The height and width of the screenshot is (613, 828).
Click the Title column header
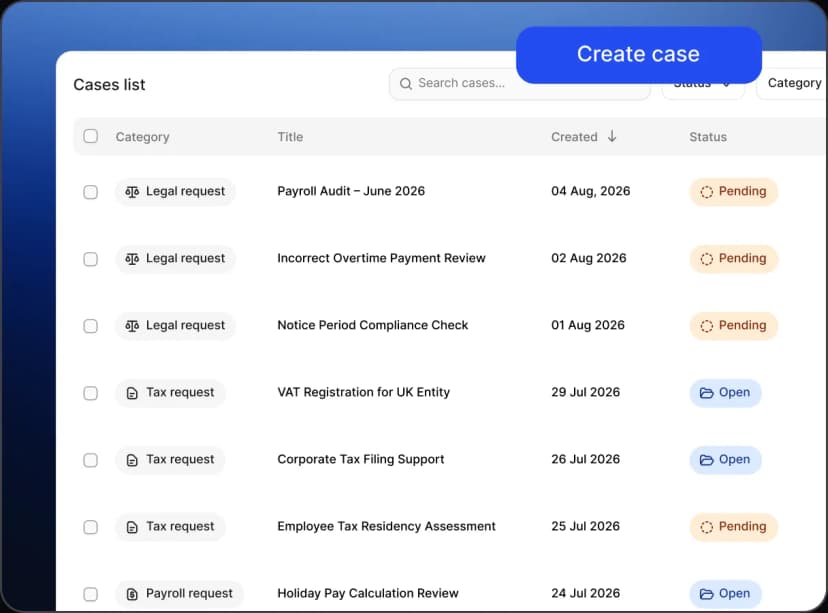(x=290, y=137)
